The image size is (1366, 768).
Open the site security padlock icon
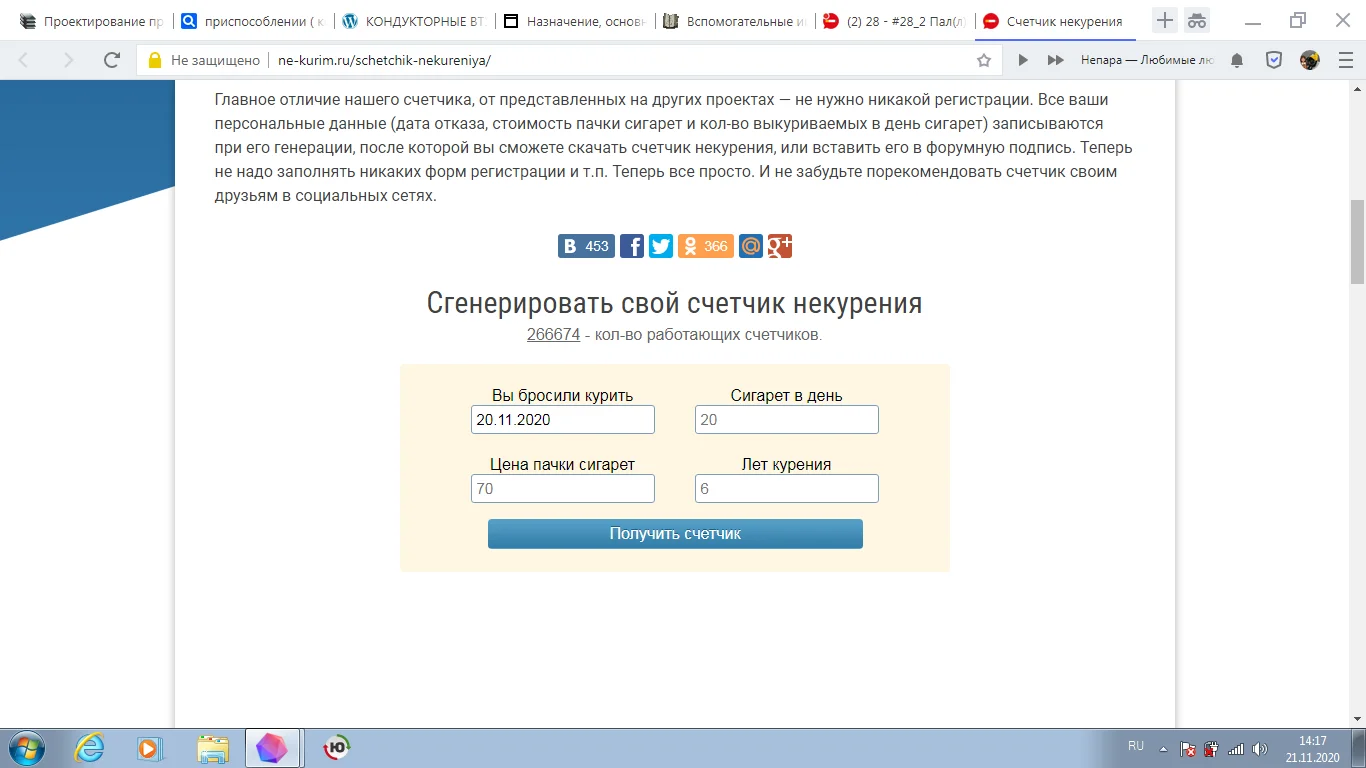point(155,59)
